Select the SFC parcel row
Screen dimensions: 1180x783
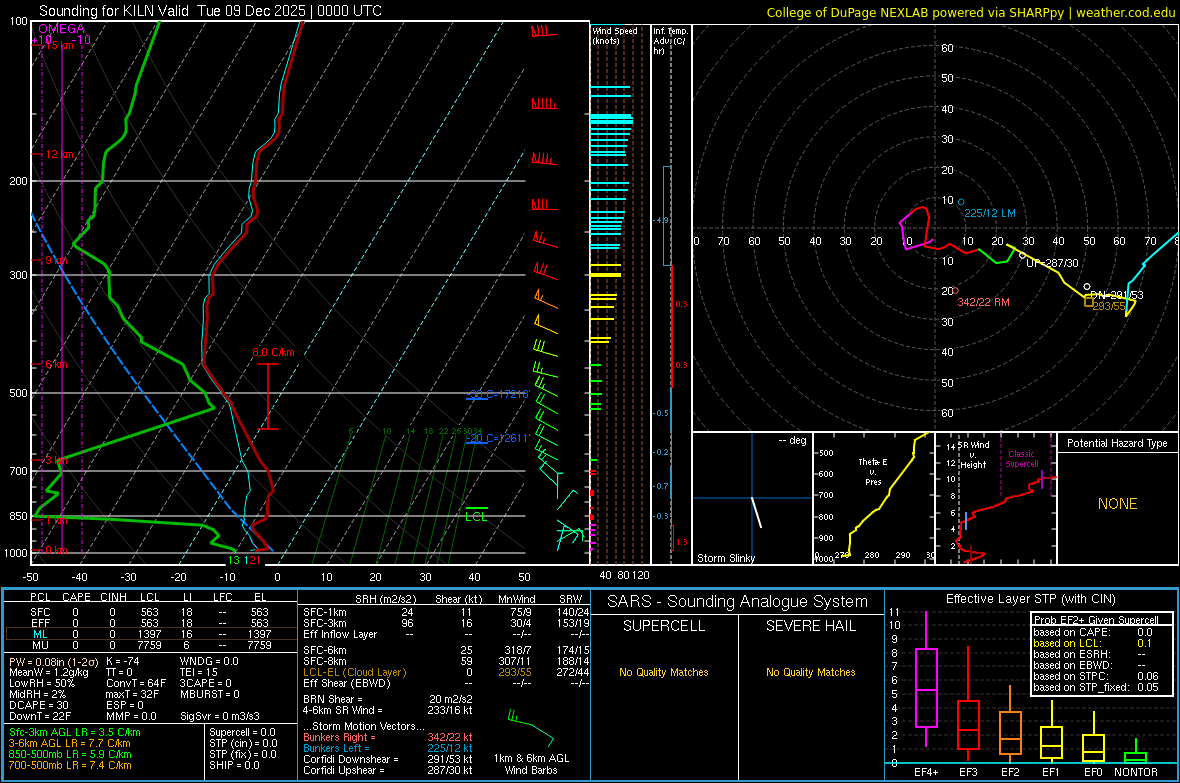pos(151,612)
